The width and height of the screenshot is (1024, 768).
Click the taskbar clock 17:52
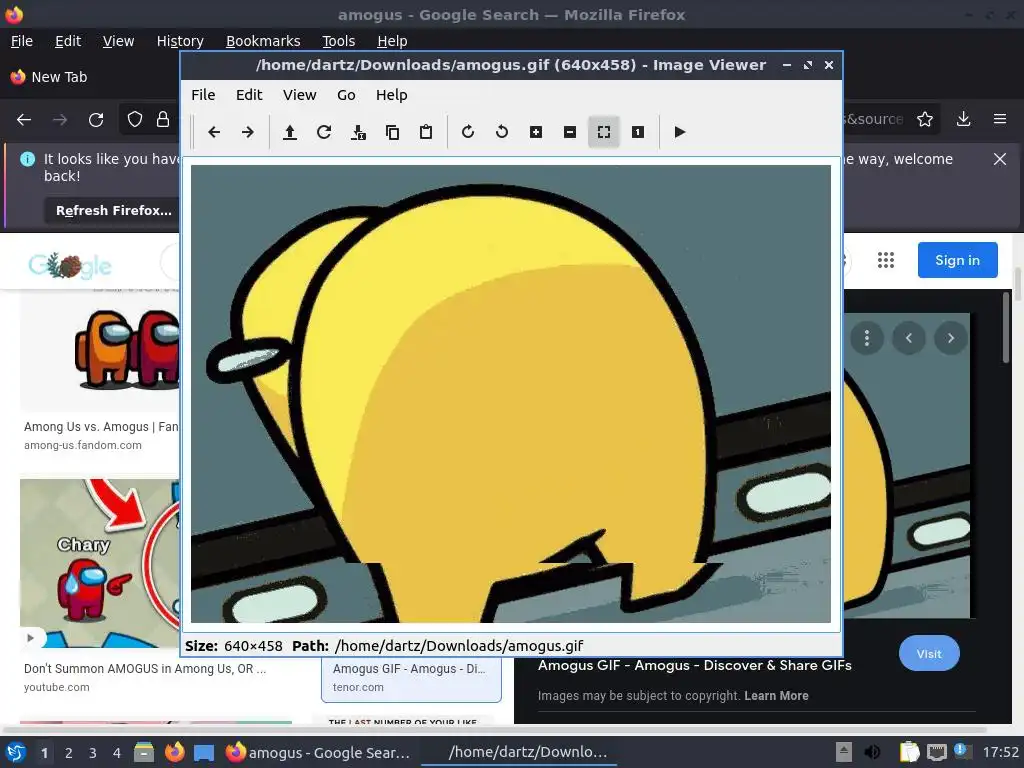[x=1000, y=752]
